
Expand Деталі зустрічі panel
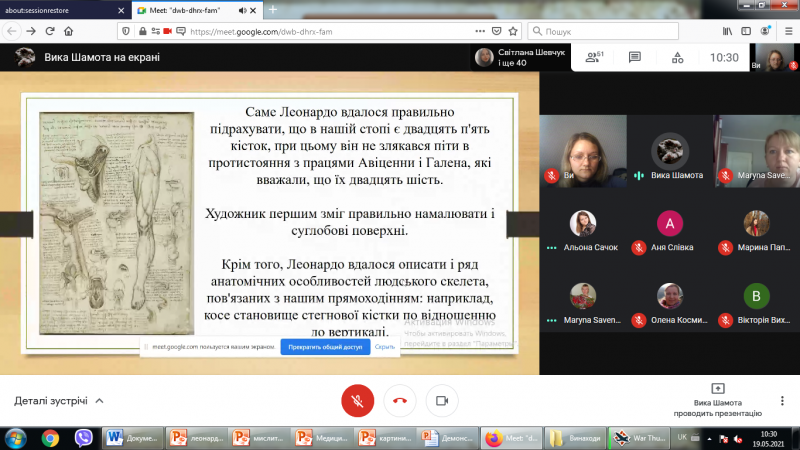pyautogui.click(x=59, y=401)
